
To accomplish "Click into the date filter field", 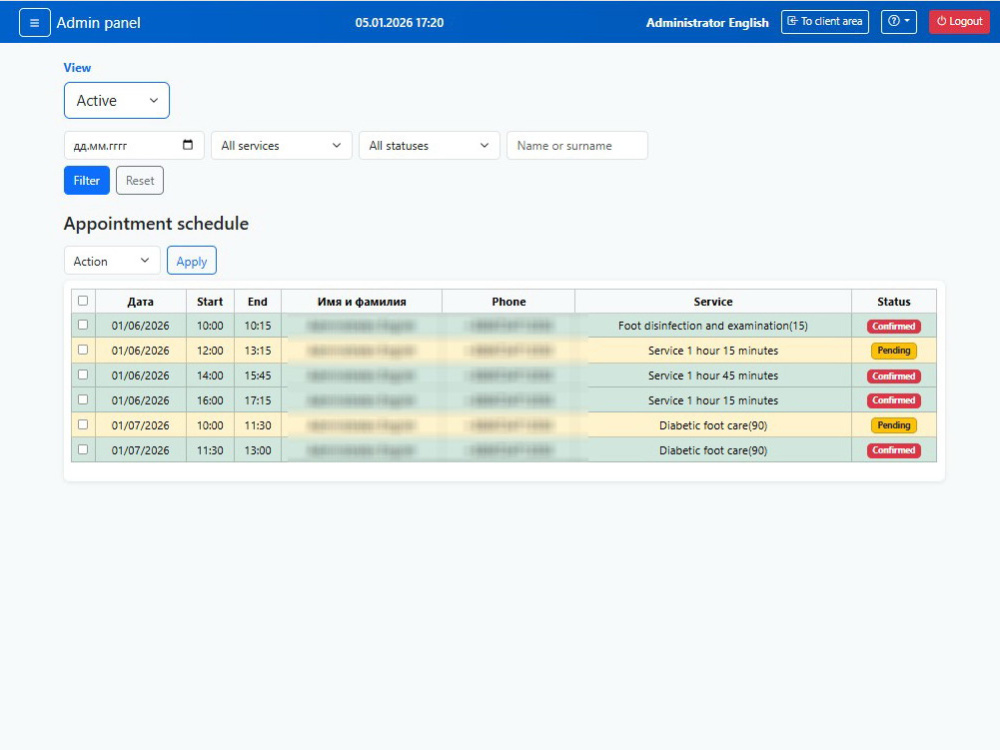I will coord(134,145).
